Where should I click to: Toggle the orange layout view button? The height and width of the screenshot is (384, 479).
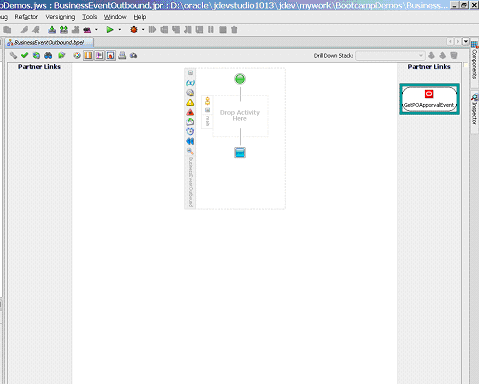[88, 55]
